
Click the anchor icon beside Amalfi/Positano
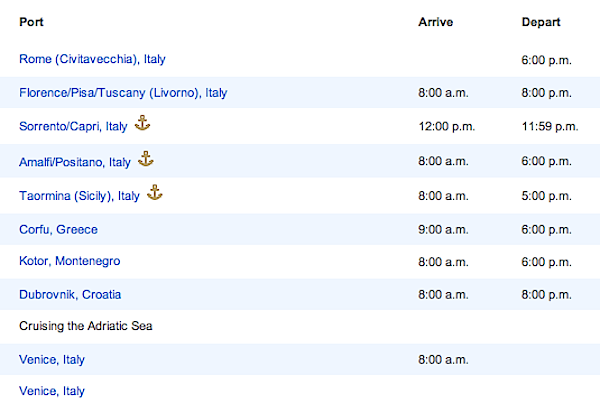tap(146, 159)
